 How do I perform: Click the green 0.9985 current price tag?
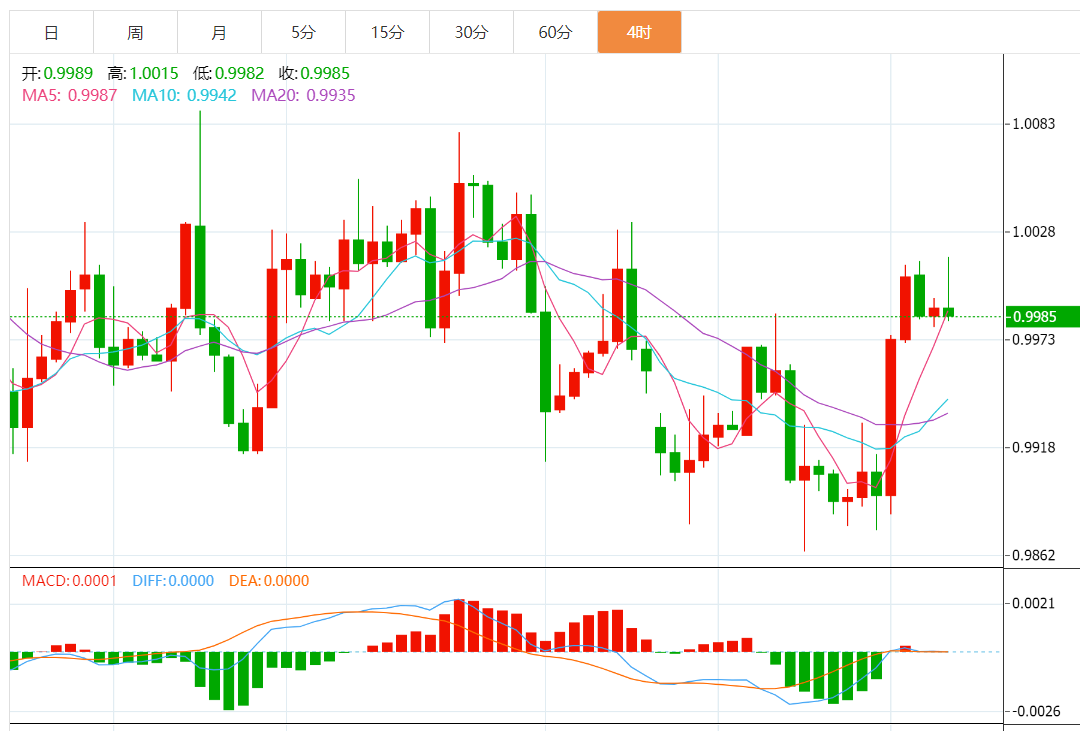pyautogui.click(x=1042, y=316)
